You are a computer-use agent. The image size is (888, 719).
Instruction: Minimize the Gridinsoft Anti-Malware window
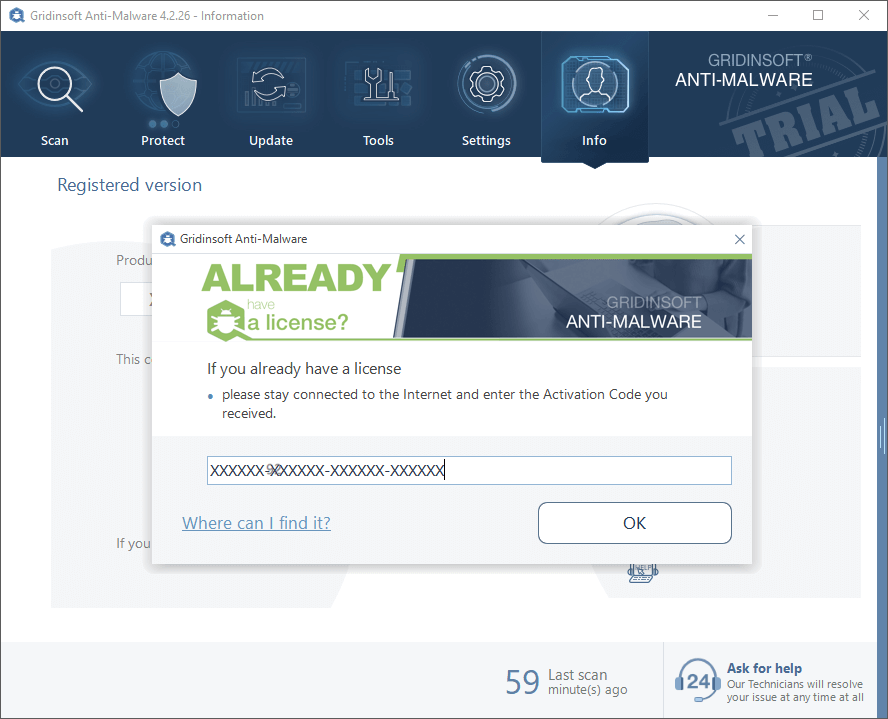pos(773,15)
